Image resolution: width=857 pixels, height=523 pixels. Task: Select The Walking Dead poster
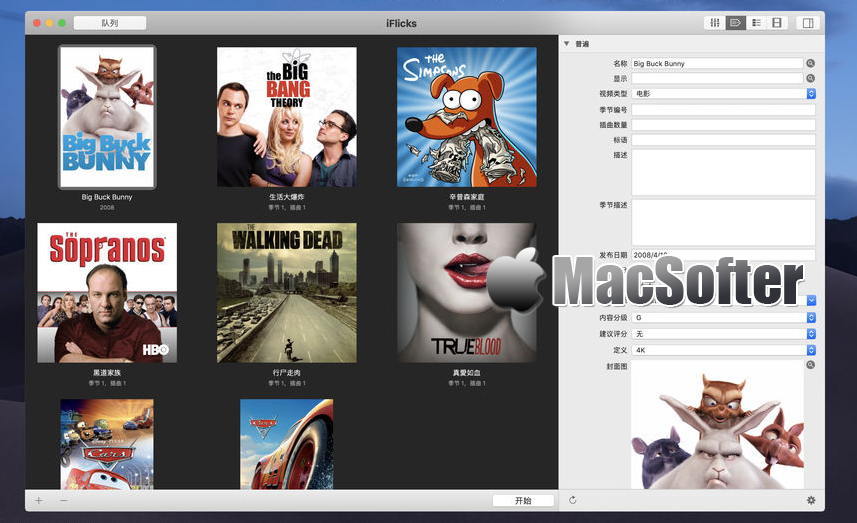coord(287,293)
